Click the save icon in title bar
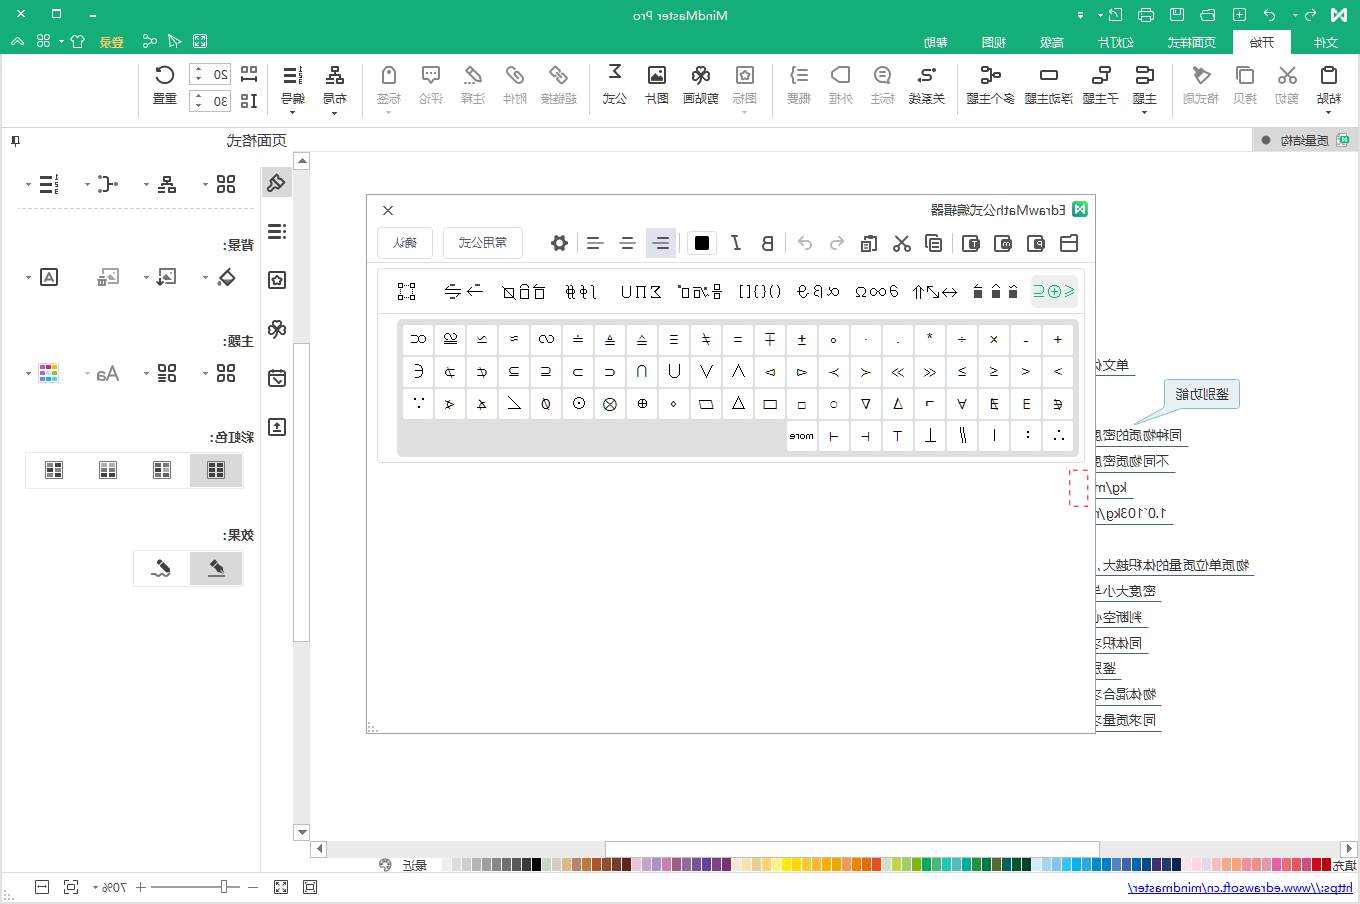The height and width of the screenshot is (904, 1360). click(1177, 15)
